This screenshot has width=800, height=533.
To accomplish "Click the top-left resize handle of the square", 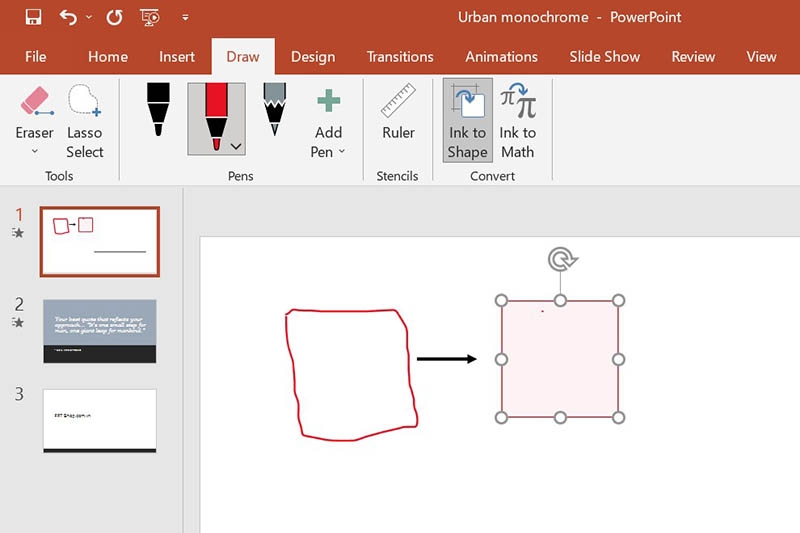I will click(502, 300).
